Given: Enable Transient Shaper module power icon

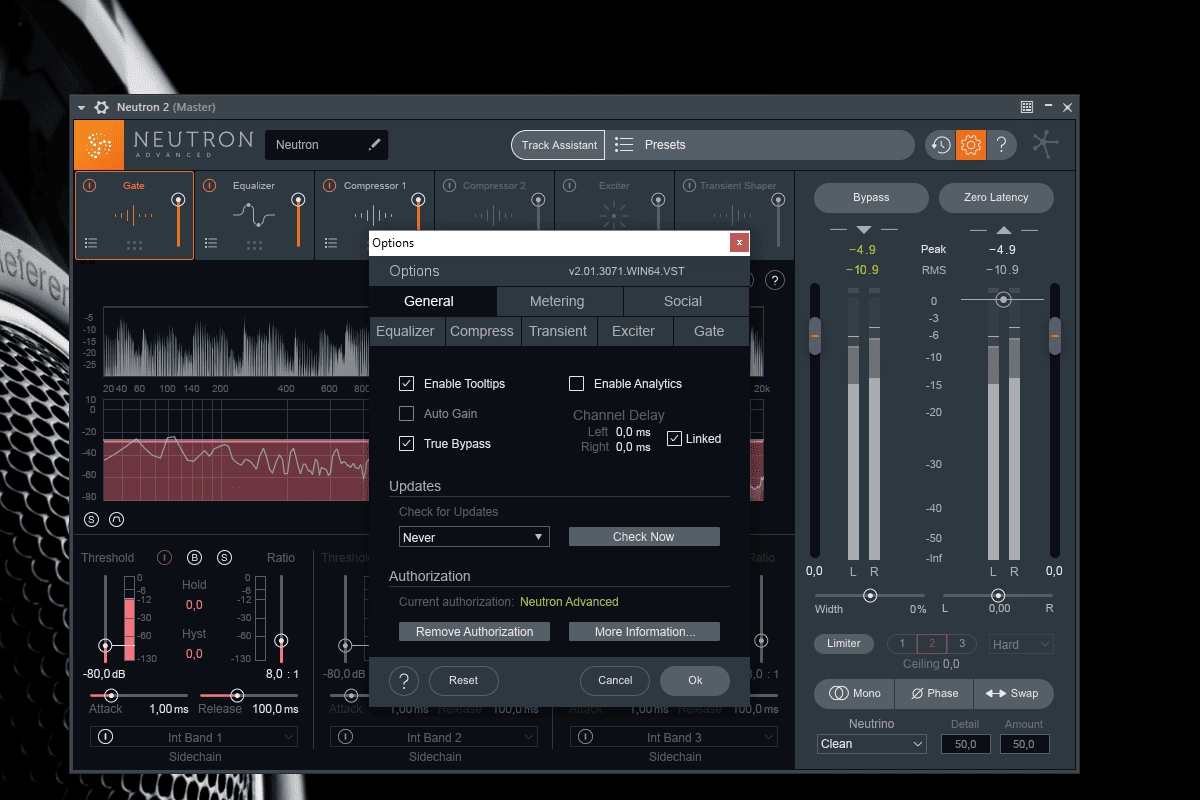Looking at the screenshot, I should pos(689,186).
